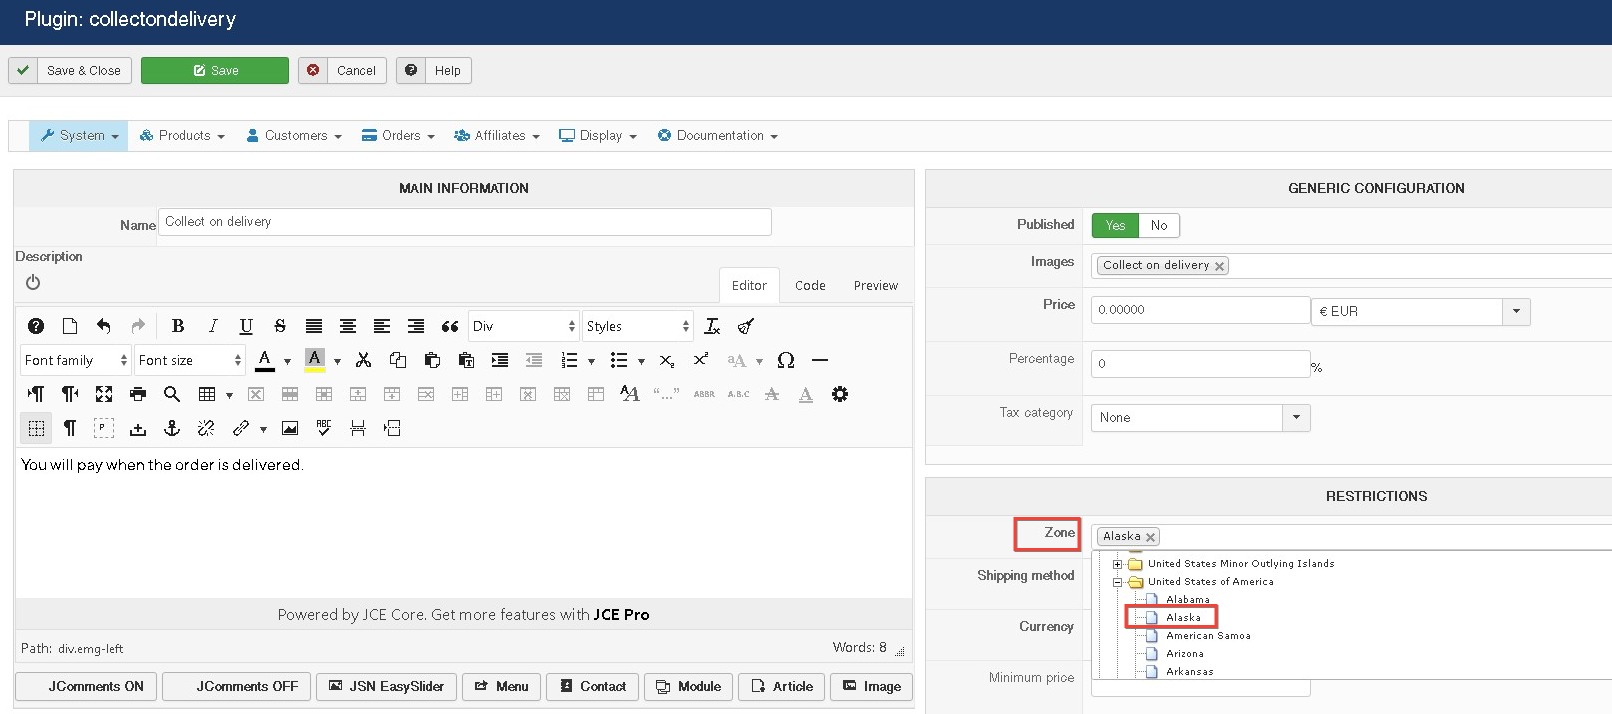This screenshot has width=1612, height=714.
Task: Apply italic formatting
Action: 212,326
